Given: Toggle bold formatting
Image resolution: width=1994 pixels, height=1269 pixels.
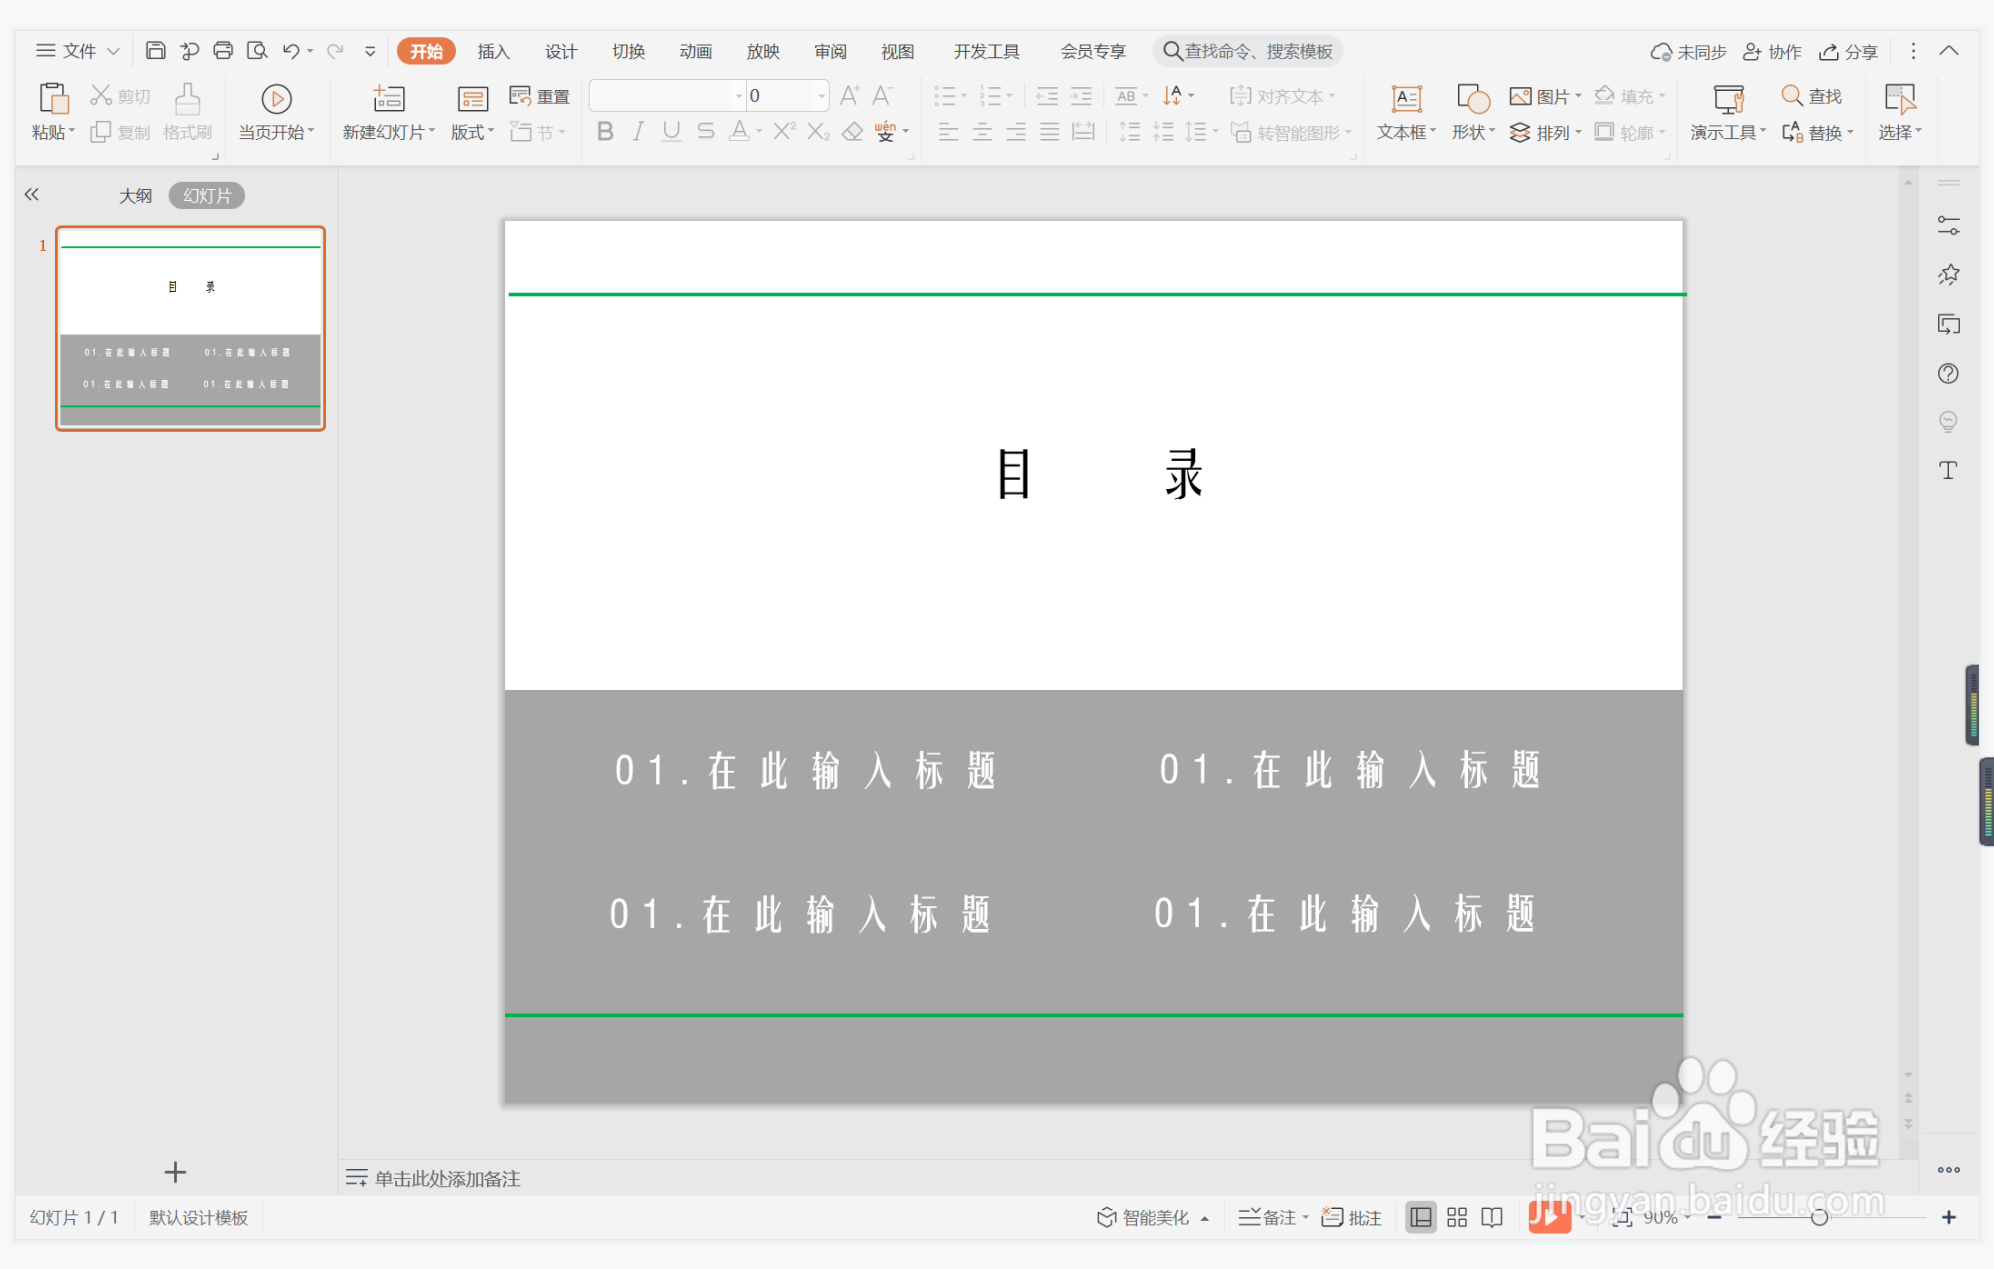Looking at the screenshot, I should pyautogui.click(x=604, y=131).
